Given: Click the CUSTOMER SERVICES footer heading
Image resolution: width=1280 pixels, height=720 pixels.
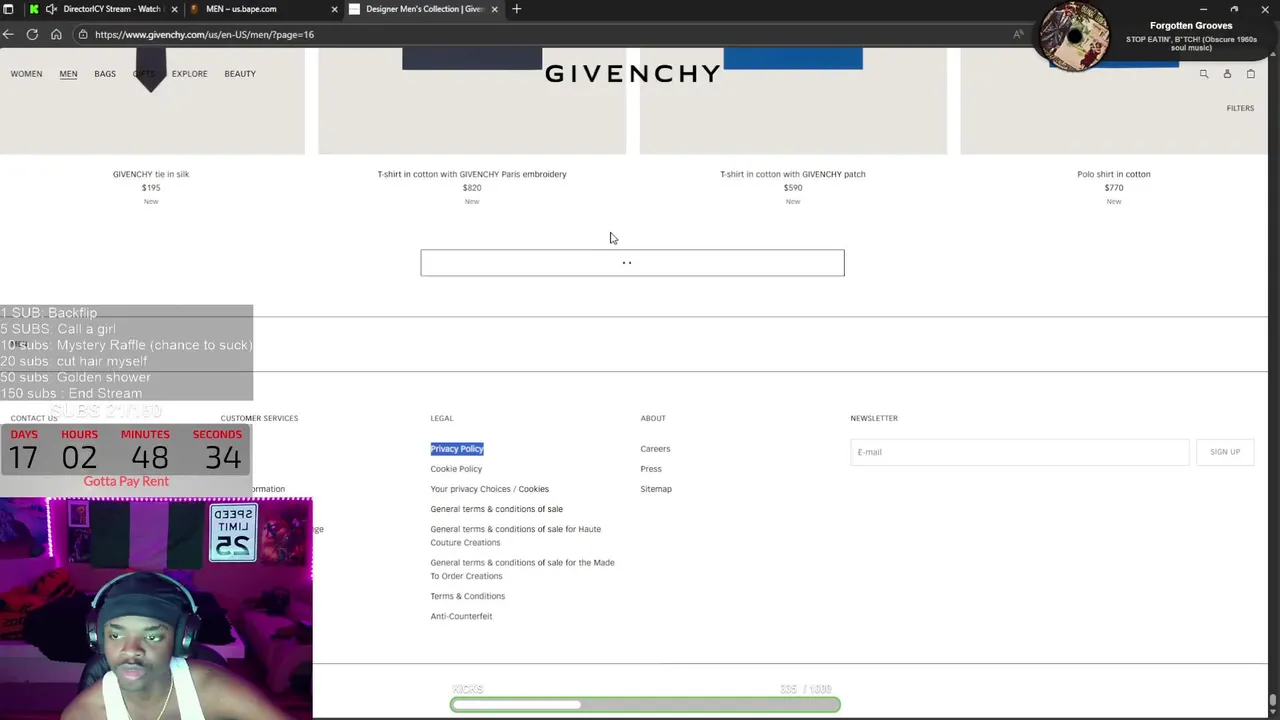Looking at the screenshot, I should [x=259, y=418].
